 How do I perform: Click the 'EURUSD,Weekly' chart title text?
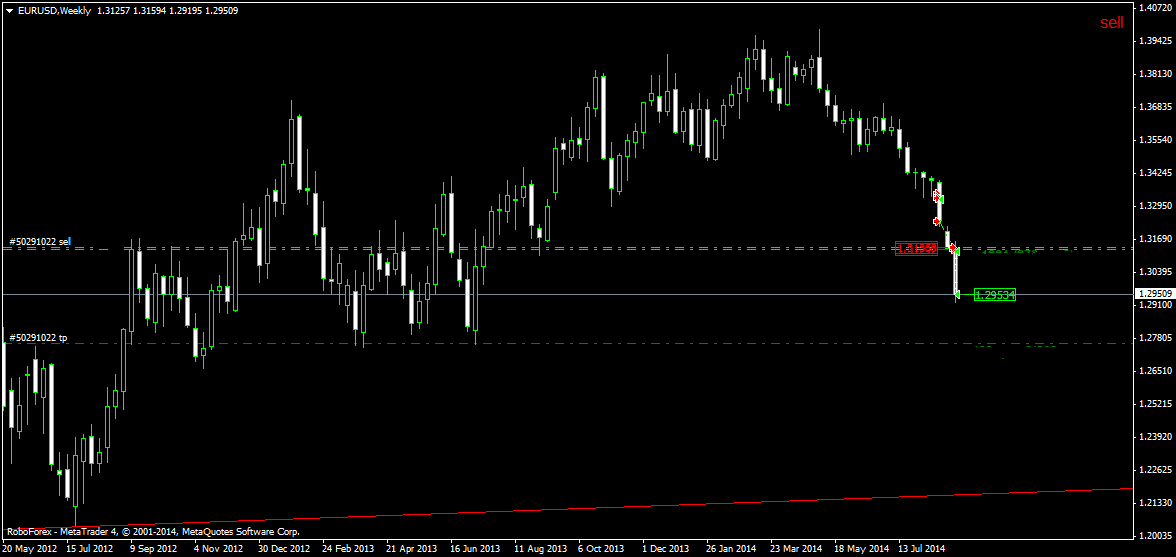tap(55, 10)
